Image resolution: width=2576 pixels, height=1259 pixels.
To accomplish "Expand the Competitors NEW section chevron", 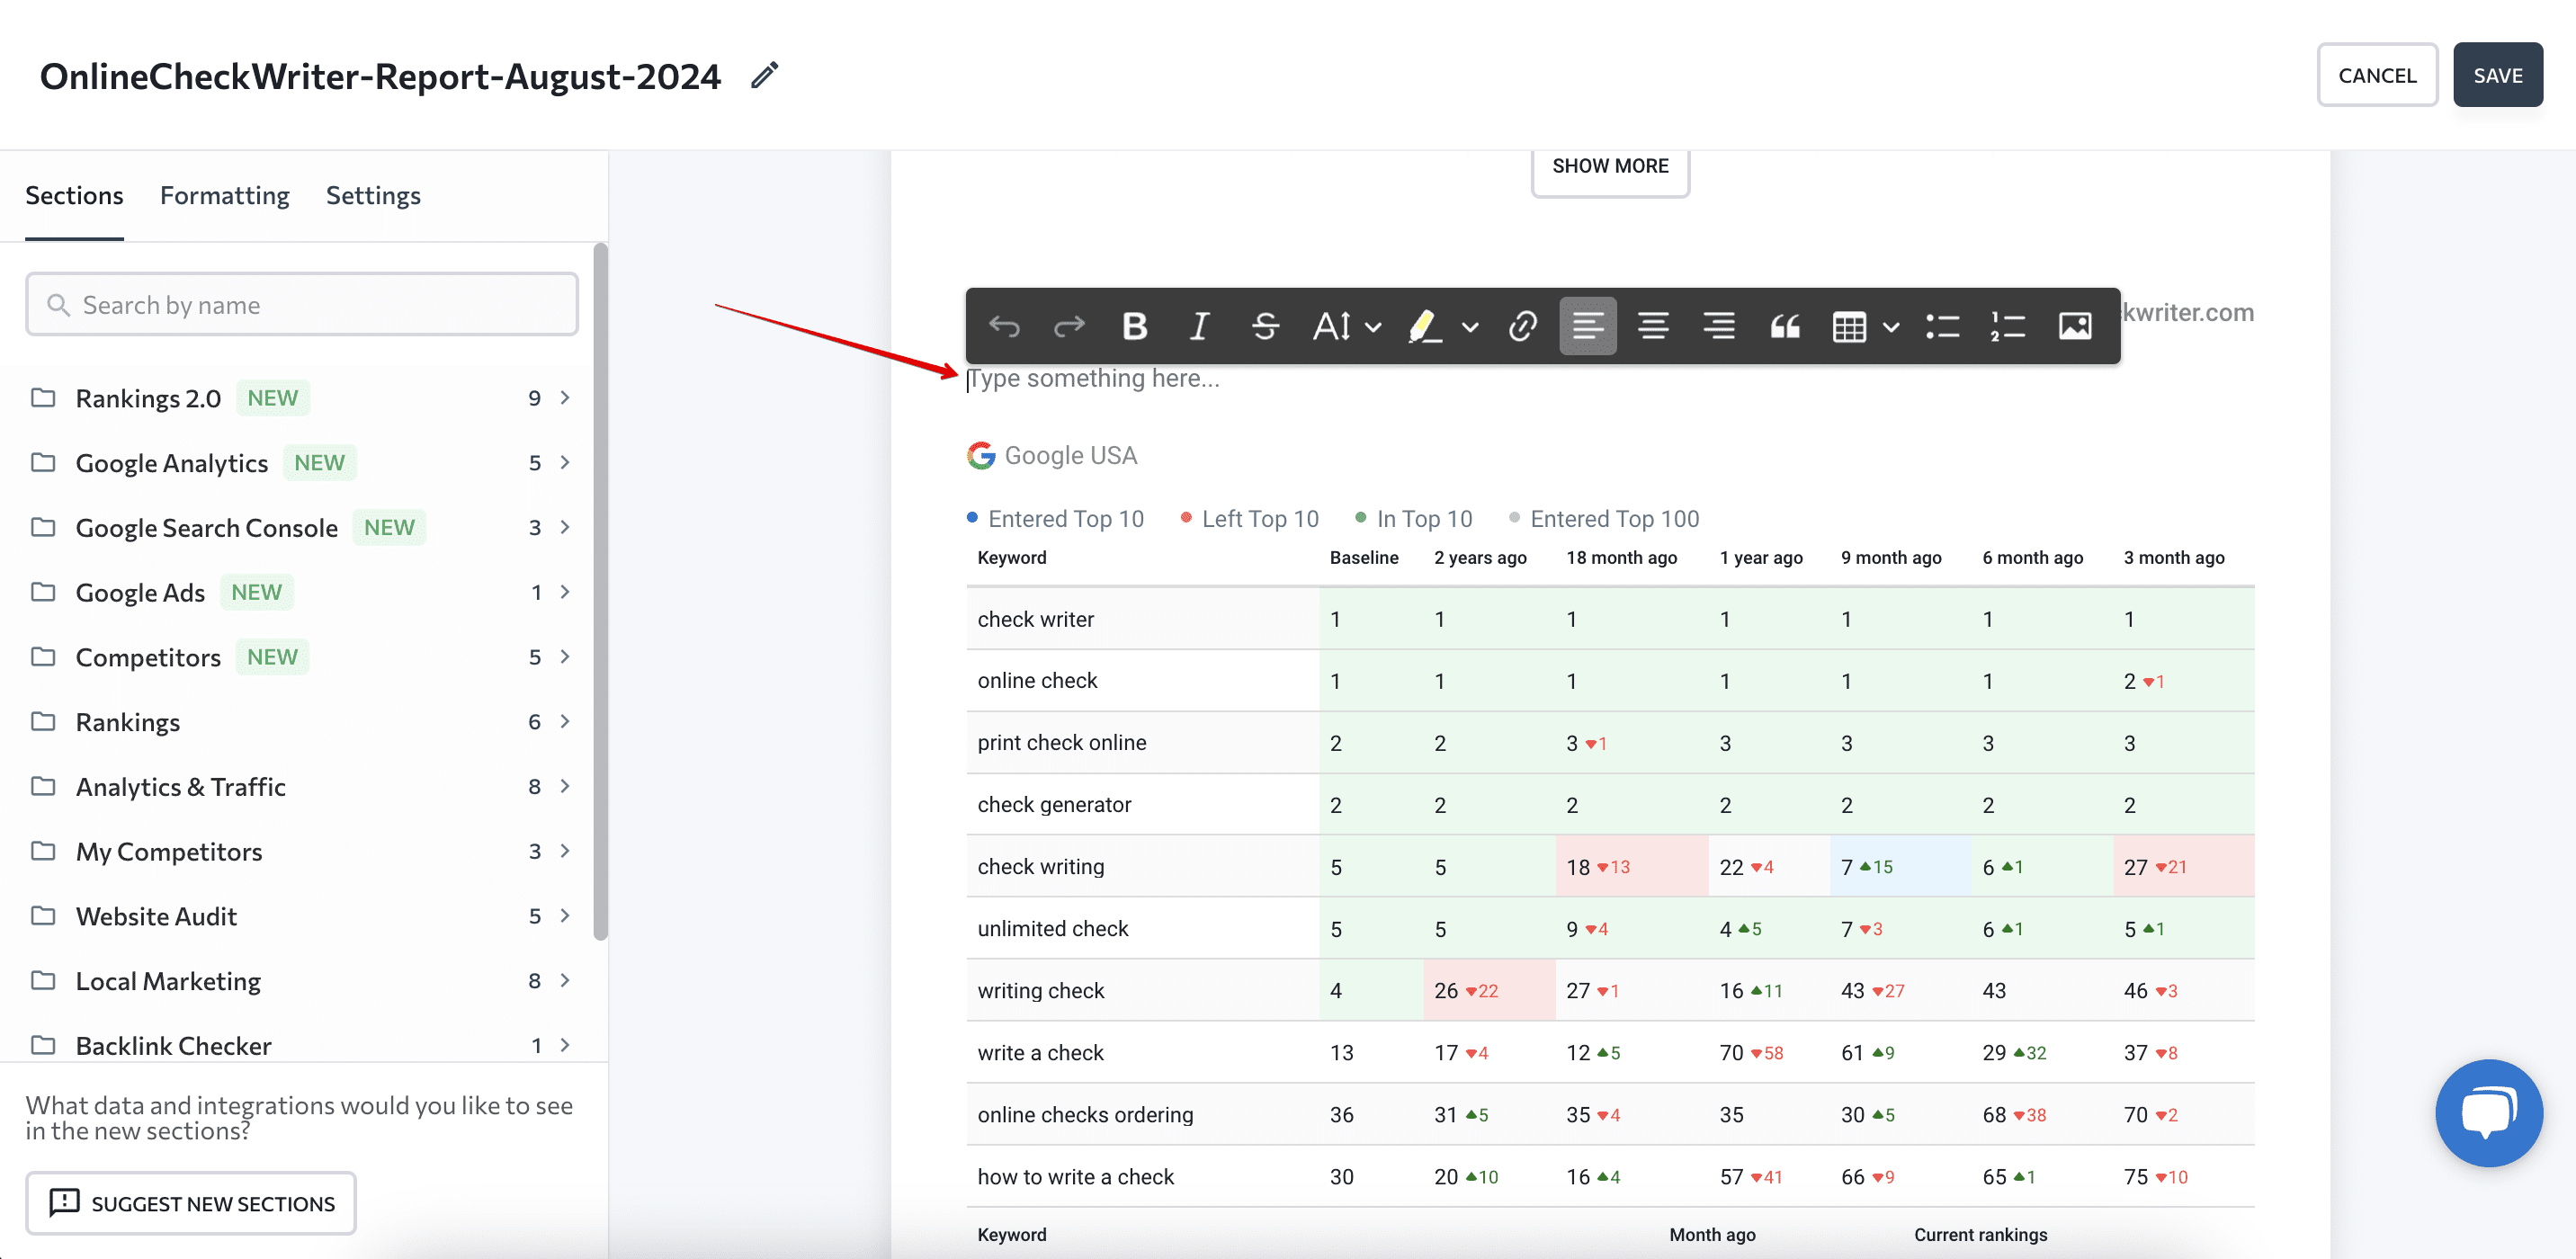I will [565, 657].
